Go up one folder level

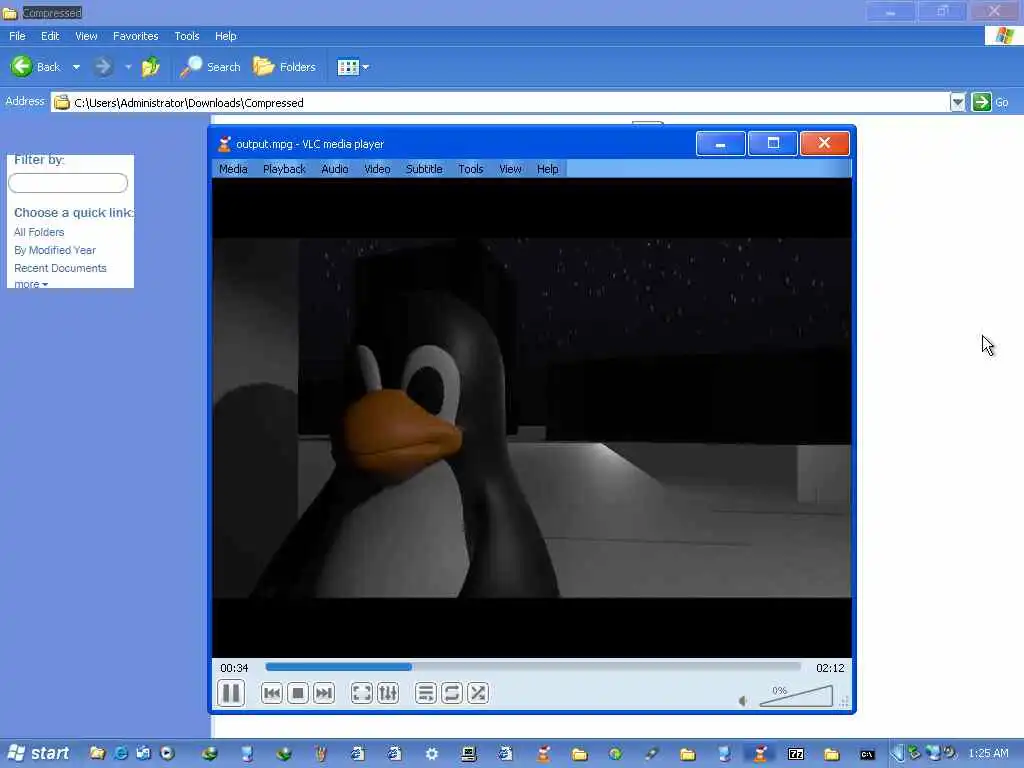coord(151,67)
